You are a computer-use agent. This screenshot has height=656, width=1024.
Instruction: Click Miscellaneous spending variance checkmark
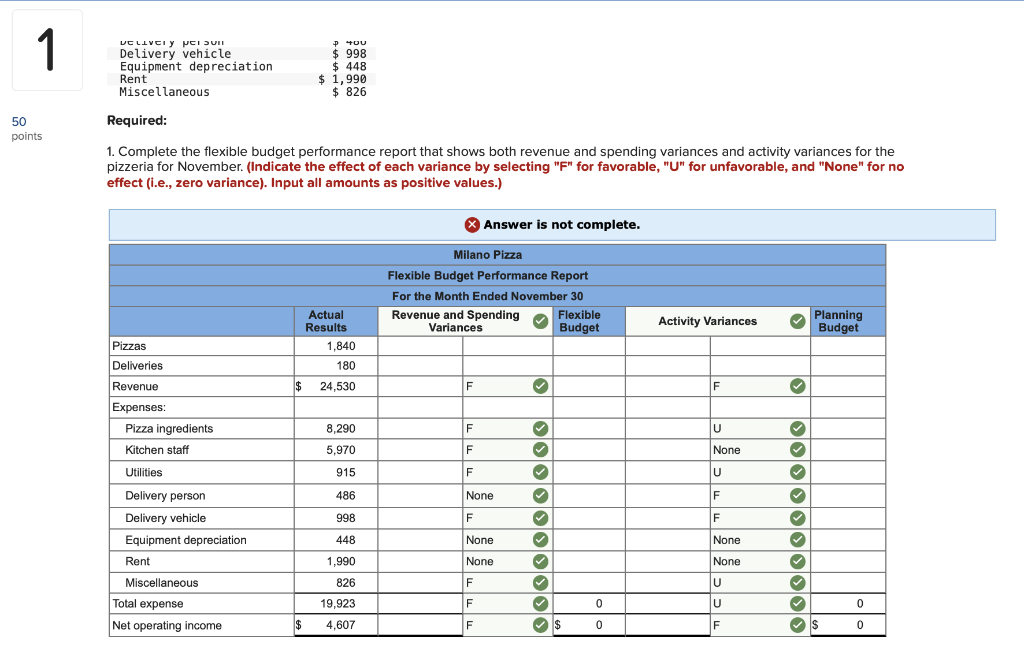540,582
